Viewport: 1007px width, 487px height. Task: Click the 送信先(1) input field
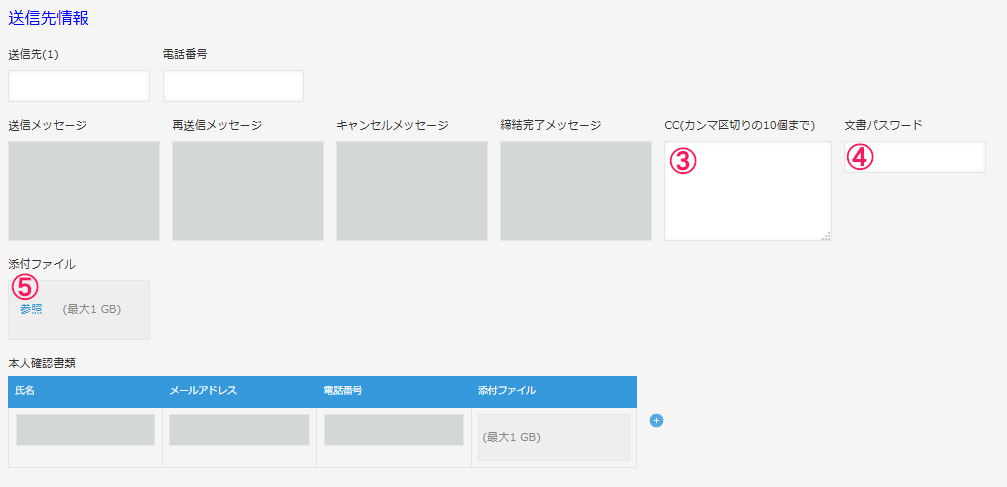pyautogui.click(x=79, y=86)
